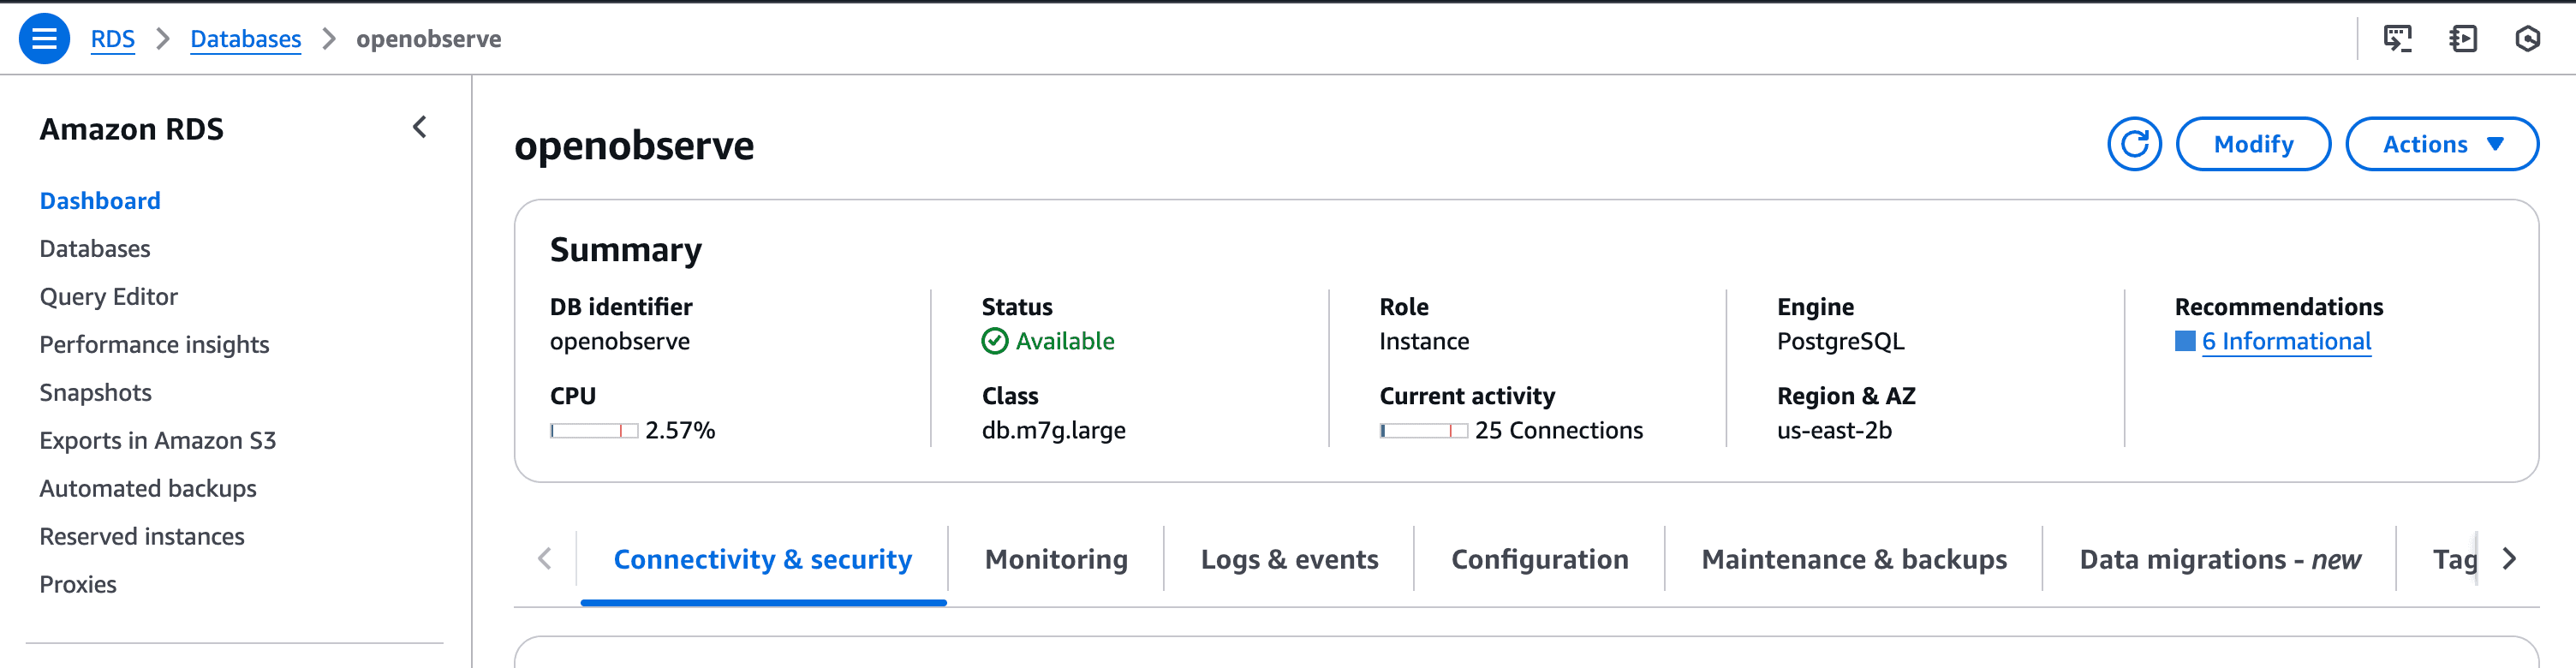Image resolution: width=2576 pixels, height=668 pixels.
Task: Open the Actions dropdown
Action: [x=2442, y=143]
